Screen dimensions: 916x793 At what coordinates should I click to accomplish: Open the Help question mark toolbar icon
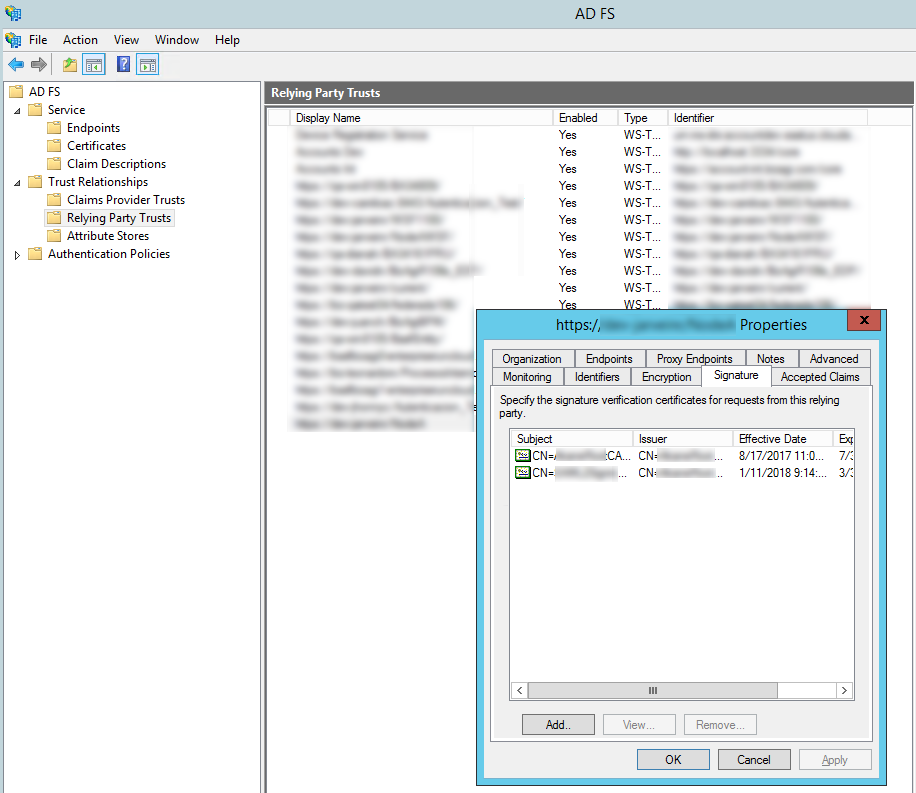pos(123,64)
